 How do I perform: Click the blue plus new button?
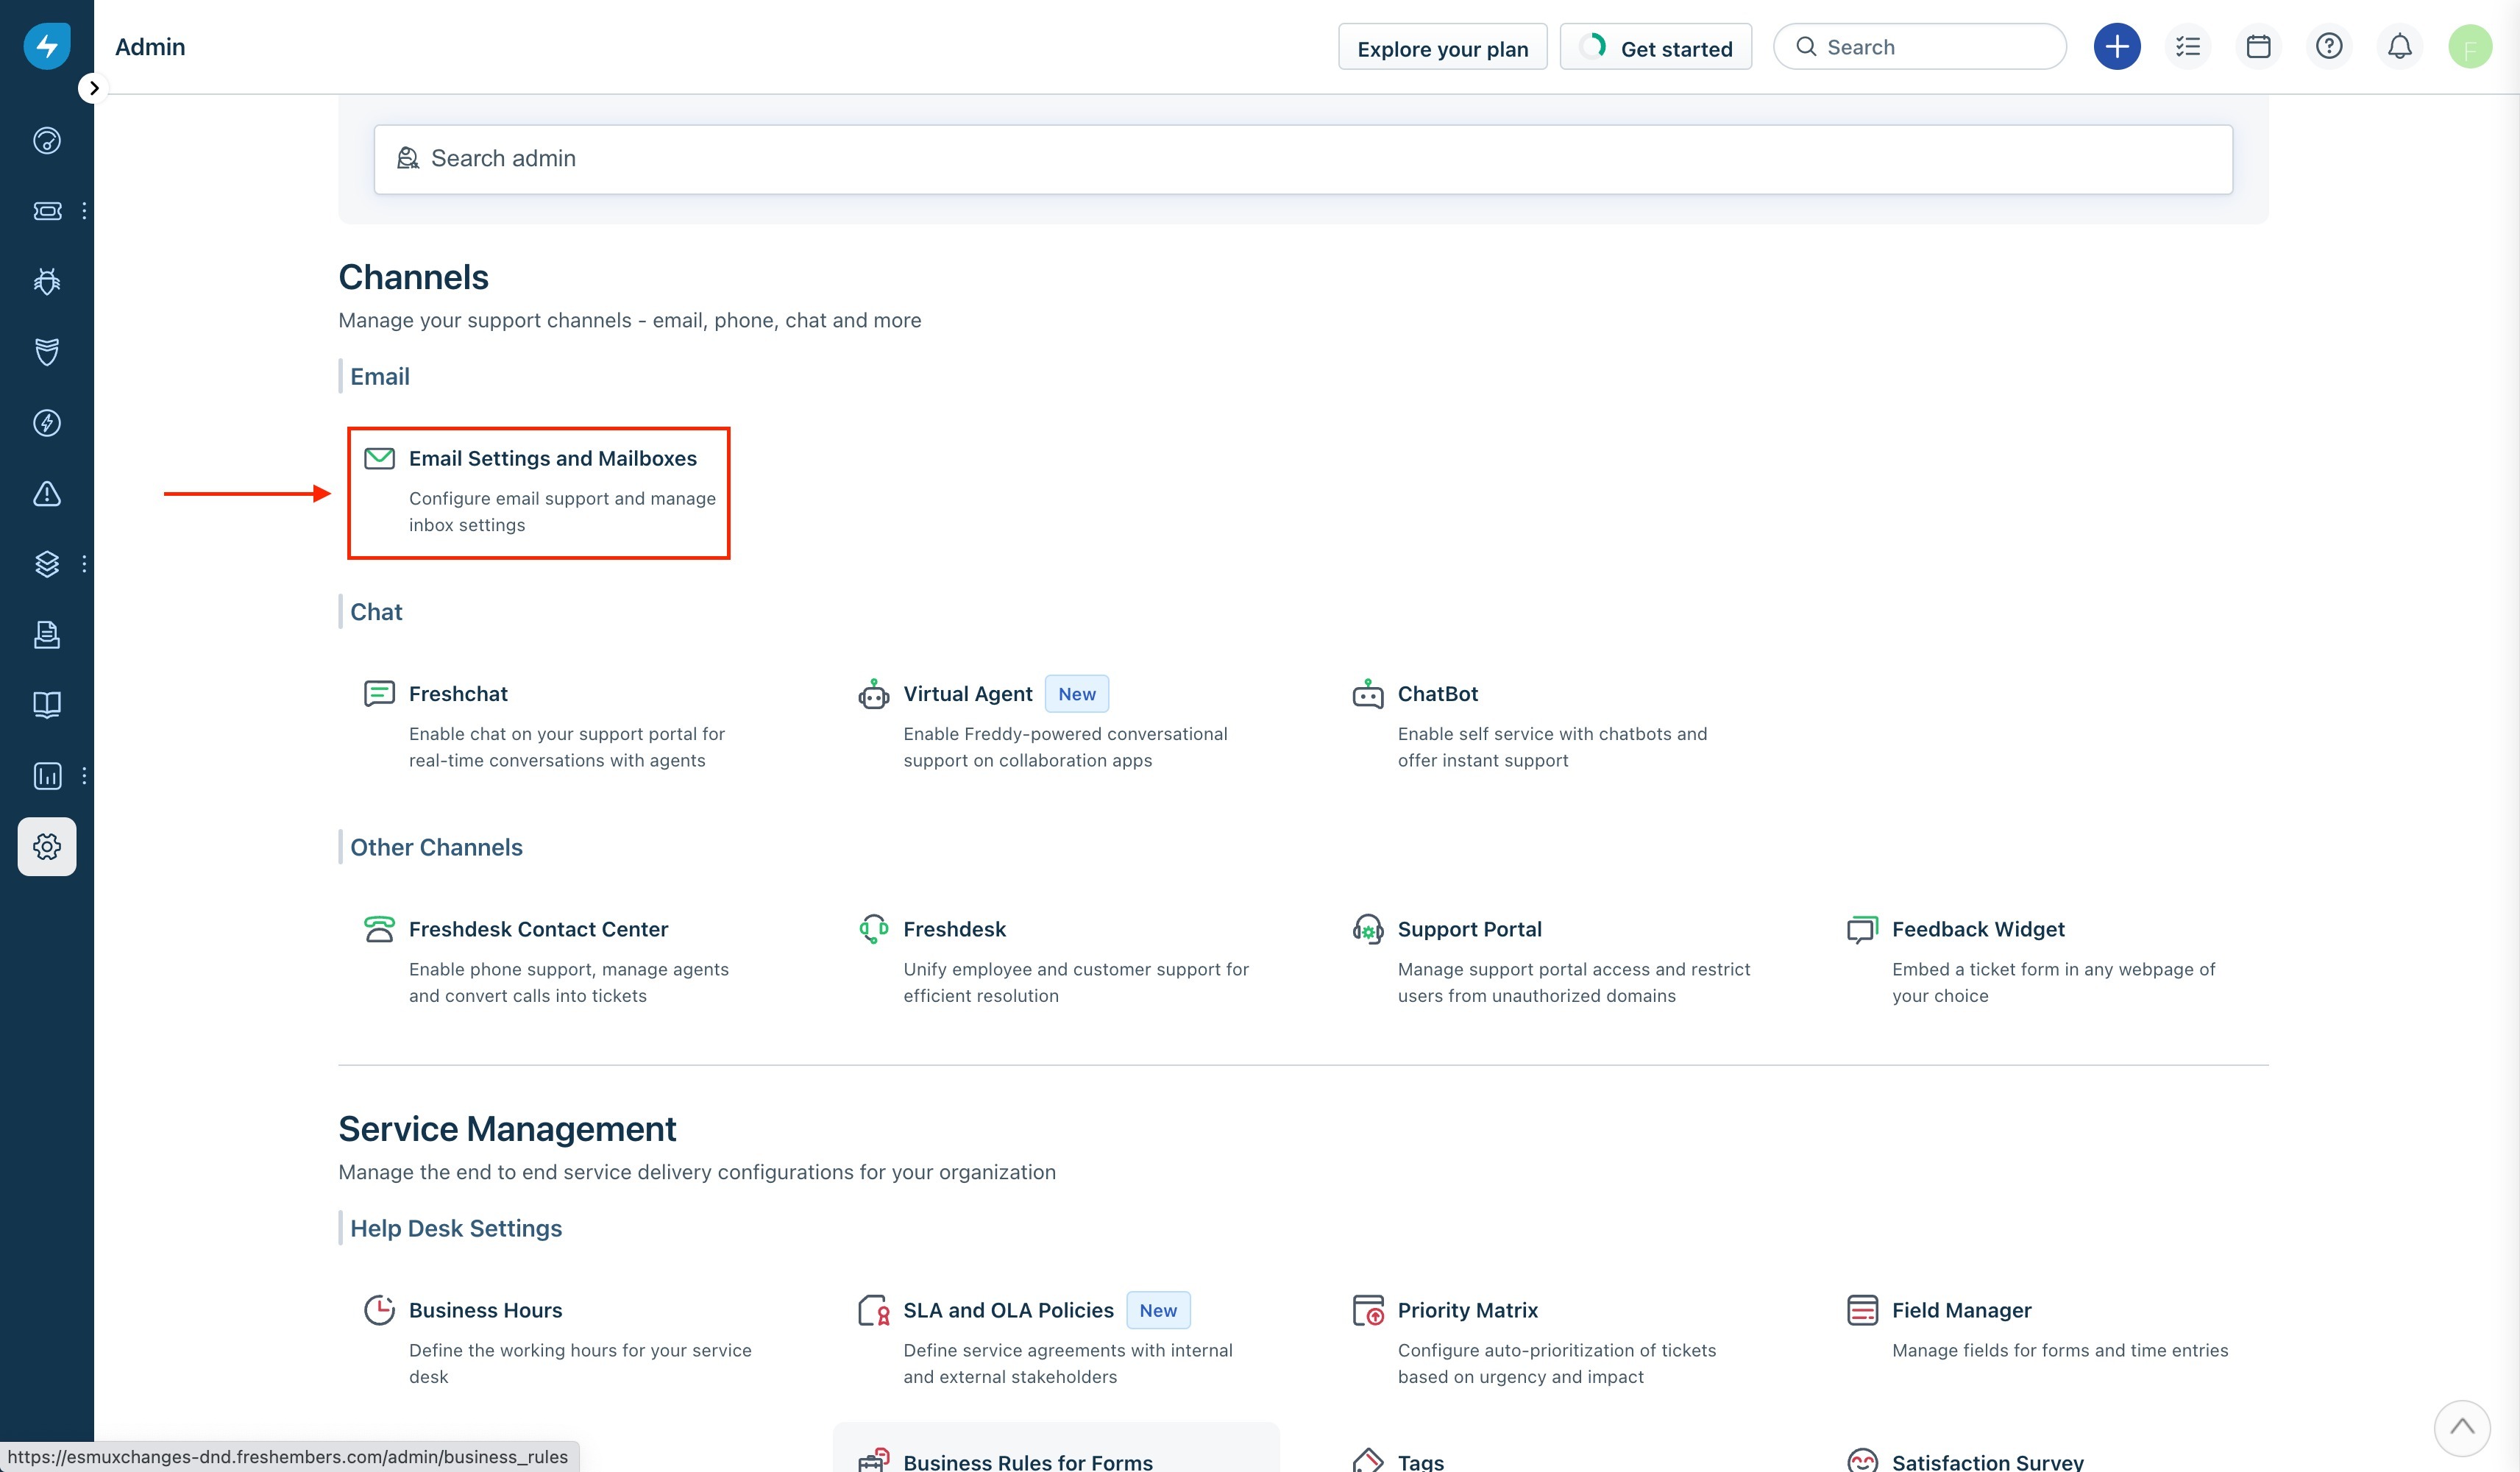click(x=2117, y=47)
